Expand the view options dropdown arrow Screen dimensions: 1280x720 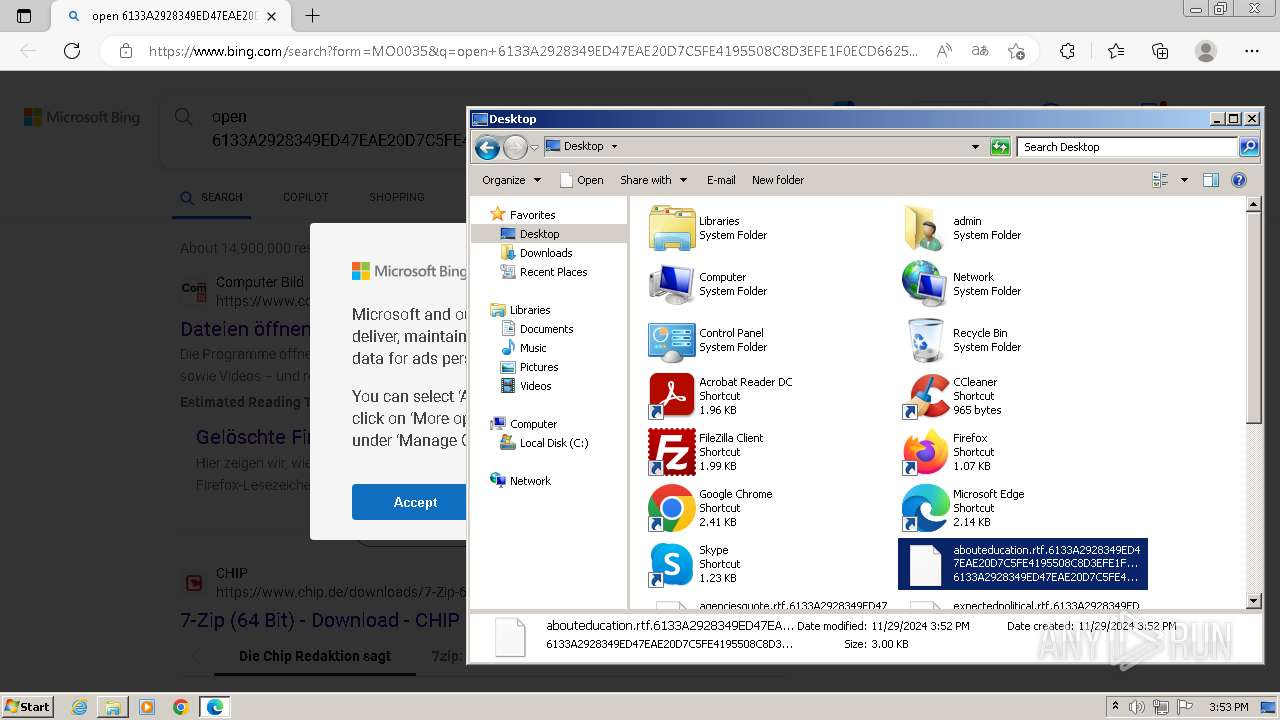coord(1184,180)
